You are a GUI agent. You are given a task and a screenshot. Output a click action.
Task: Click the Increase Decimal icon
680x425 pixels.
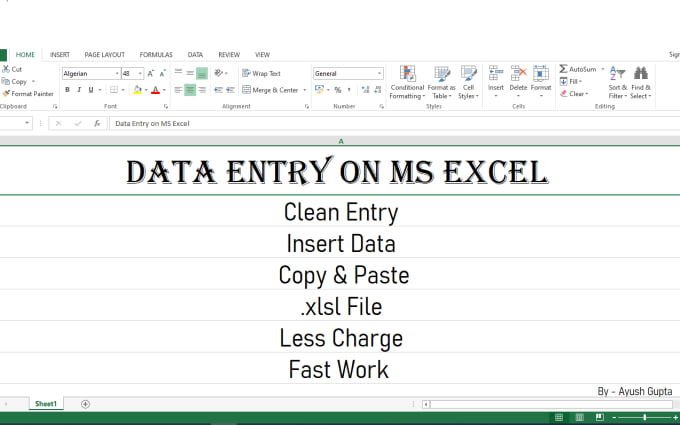[x=365, y=90]
